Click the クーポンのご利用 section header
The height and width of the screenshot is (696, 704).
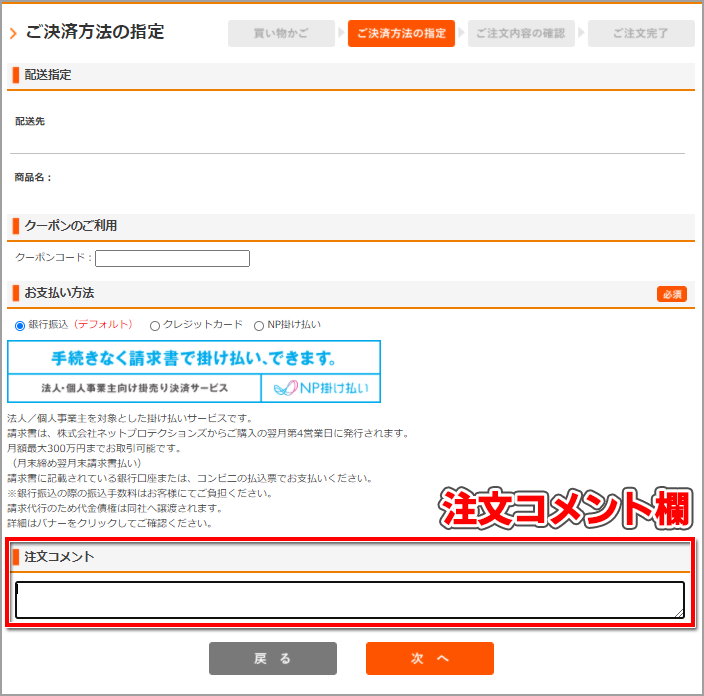70,226
